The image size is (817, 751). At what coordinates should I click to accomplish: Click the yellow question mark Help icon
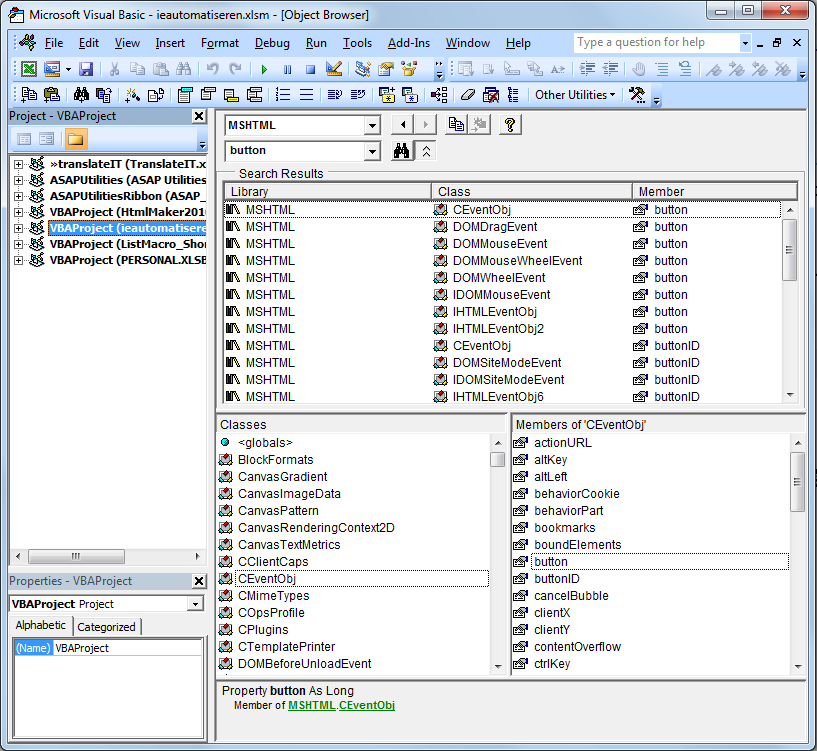click(x=510, y=125)
